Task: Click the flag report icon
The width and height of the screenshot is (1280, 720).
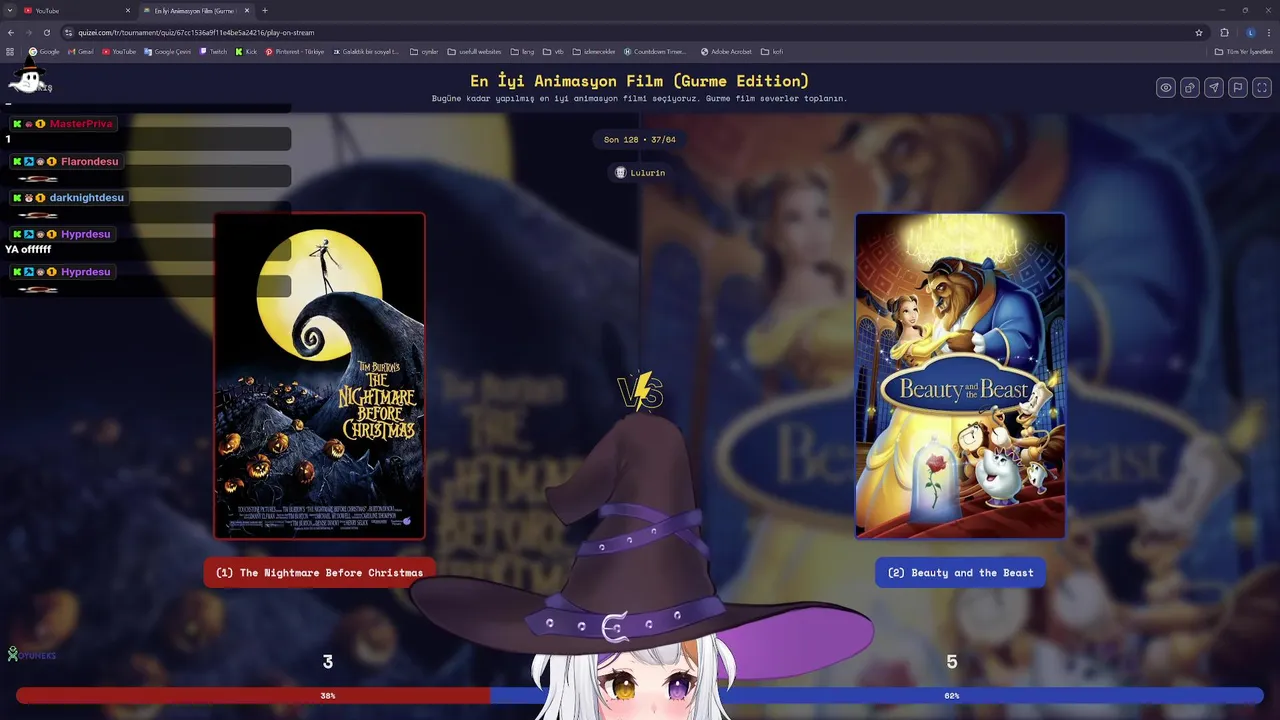Action: pyautogui.click(x=1237, y=88)
